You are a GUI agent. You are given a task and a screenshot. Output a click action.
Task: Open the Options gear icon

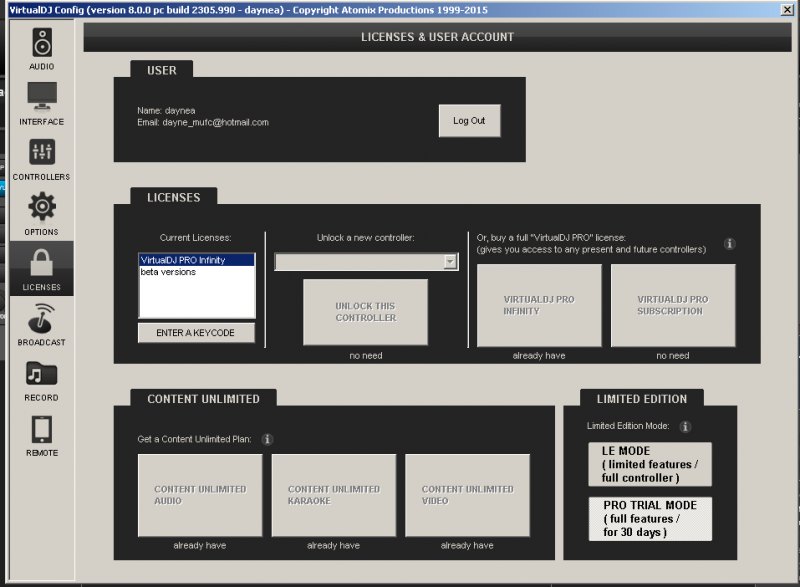(42, 207)
